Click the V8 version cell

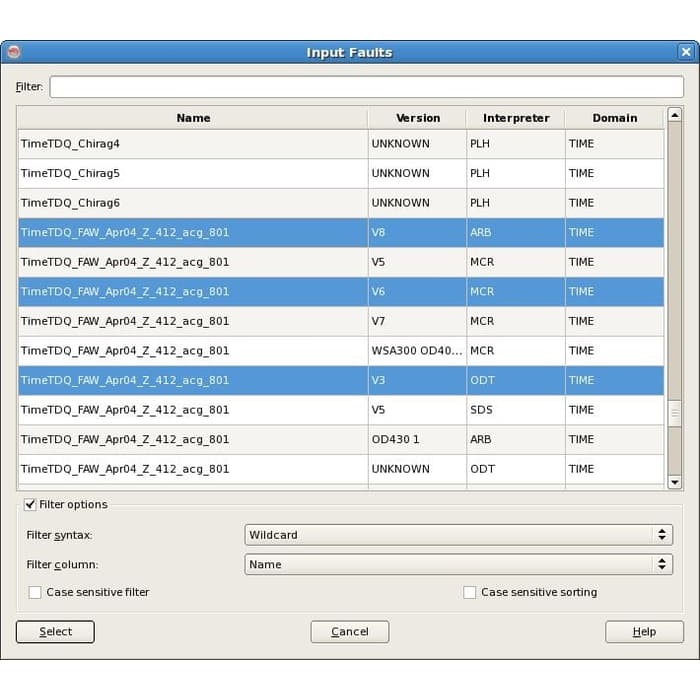[417, 233]
